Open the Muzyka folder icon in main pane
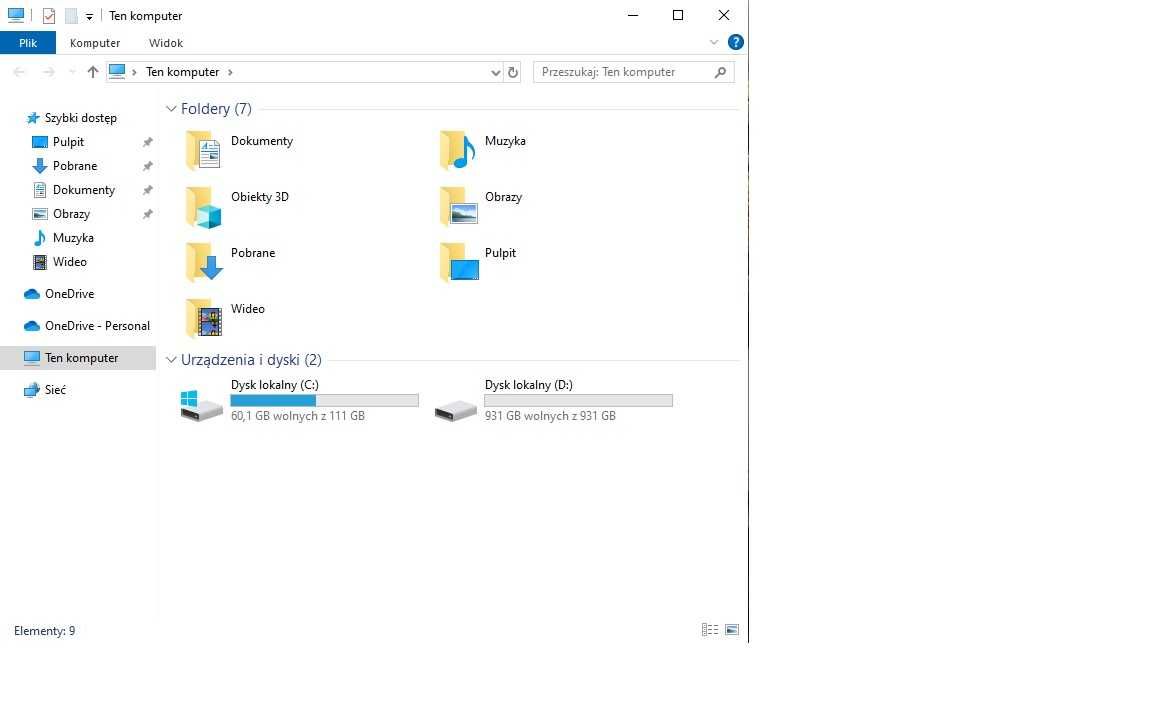 (x=458, y=150)
